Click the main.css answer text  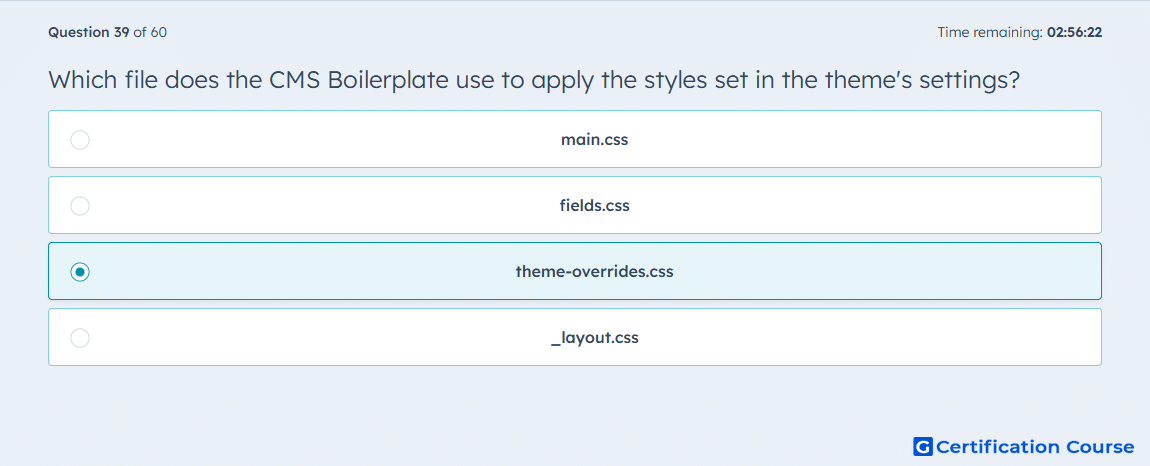pos(594,139)
